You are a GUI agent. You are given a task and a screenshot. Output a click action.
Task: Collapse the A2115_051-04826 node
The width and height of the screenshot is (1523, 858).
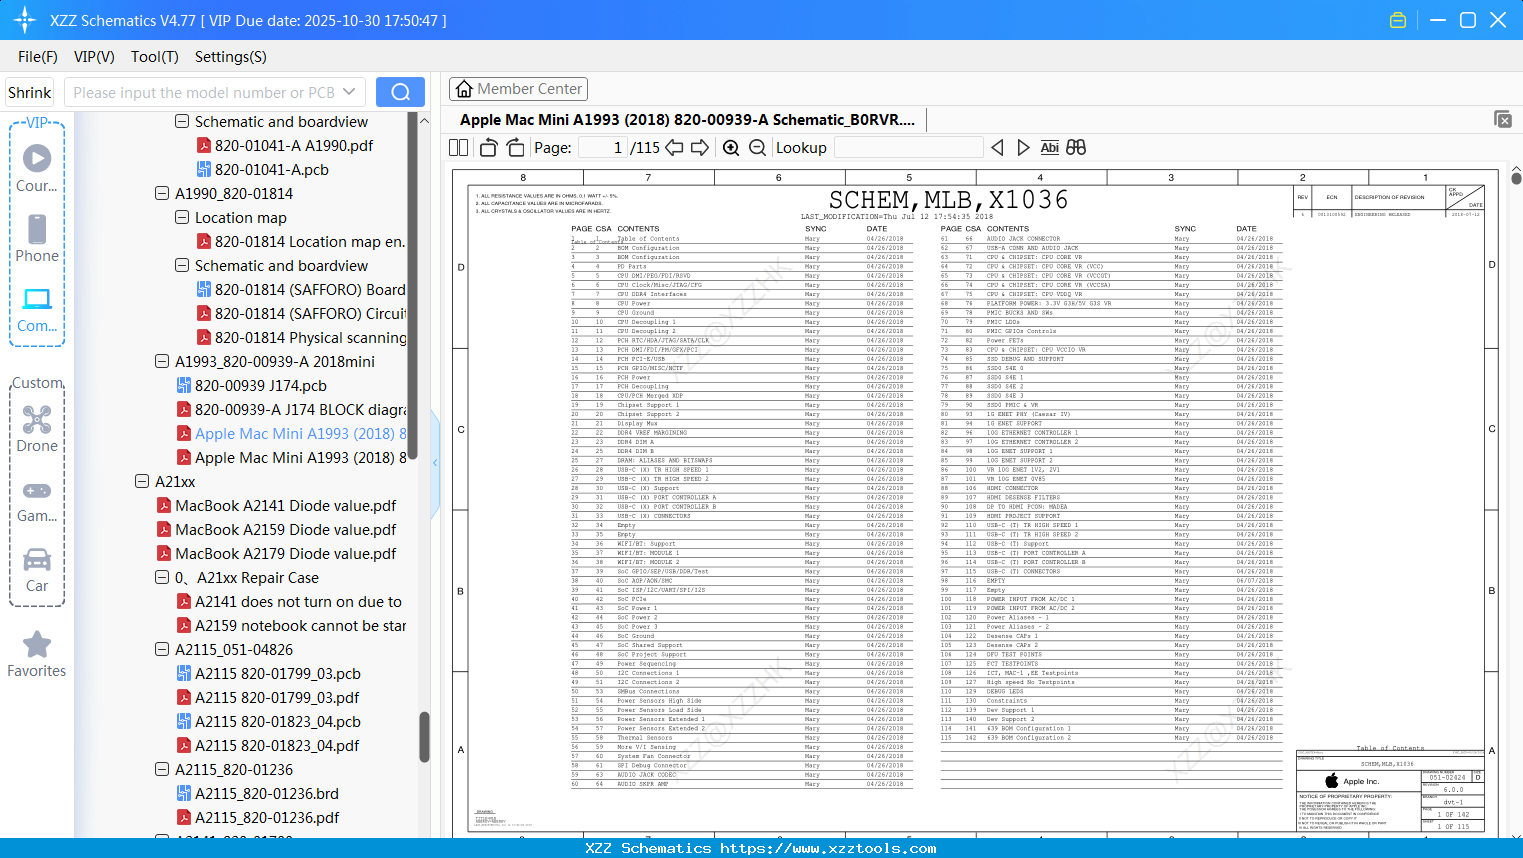(x=162, y=650)
